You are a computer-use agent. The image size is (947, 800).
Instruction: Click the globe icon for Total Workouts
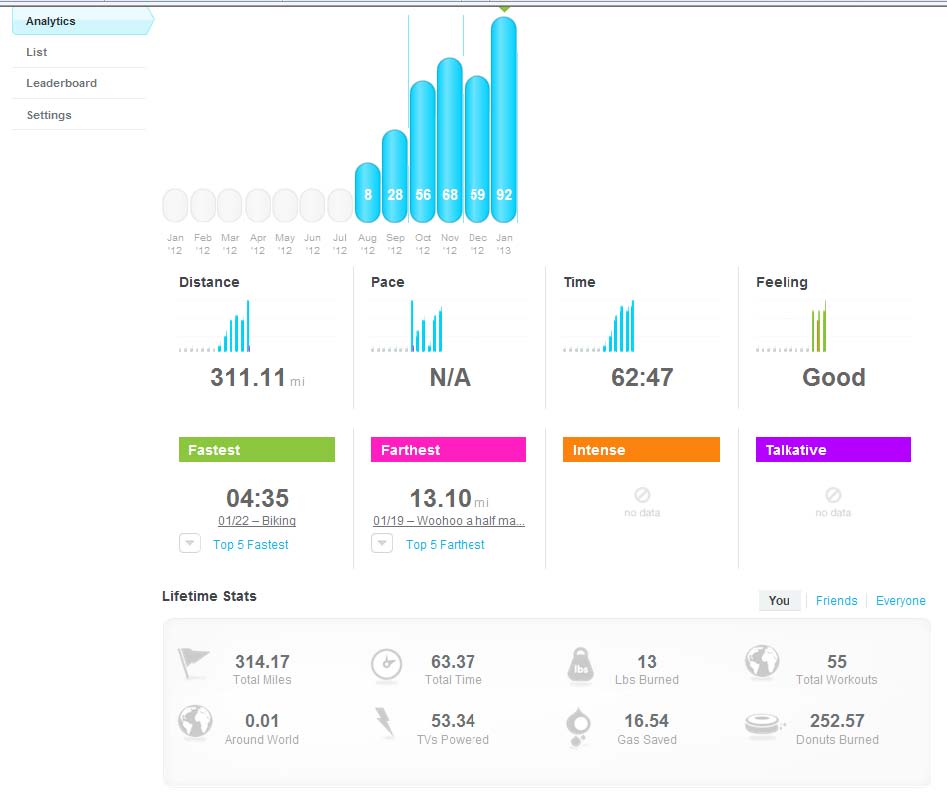pyautogui.click(x=762, y=662)
